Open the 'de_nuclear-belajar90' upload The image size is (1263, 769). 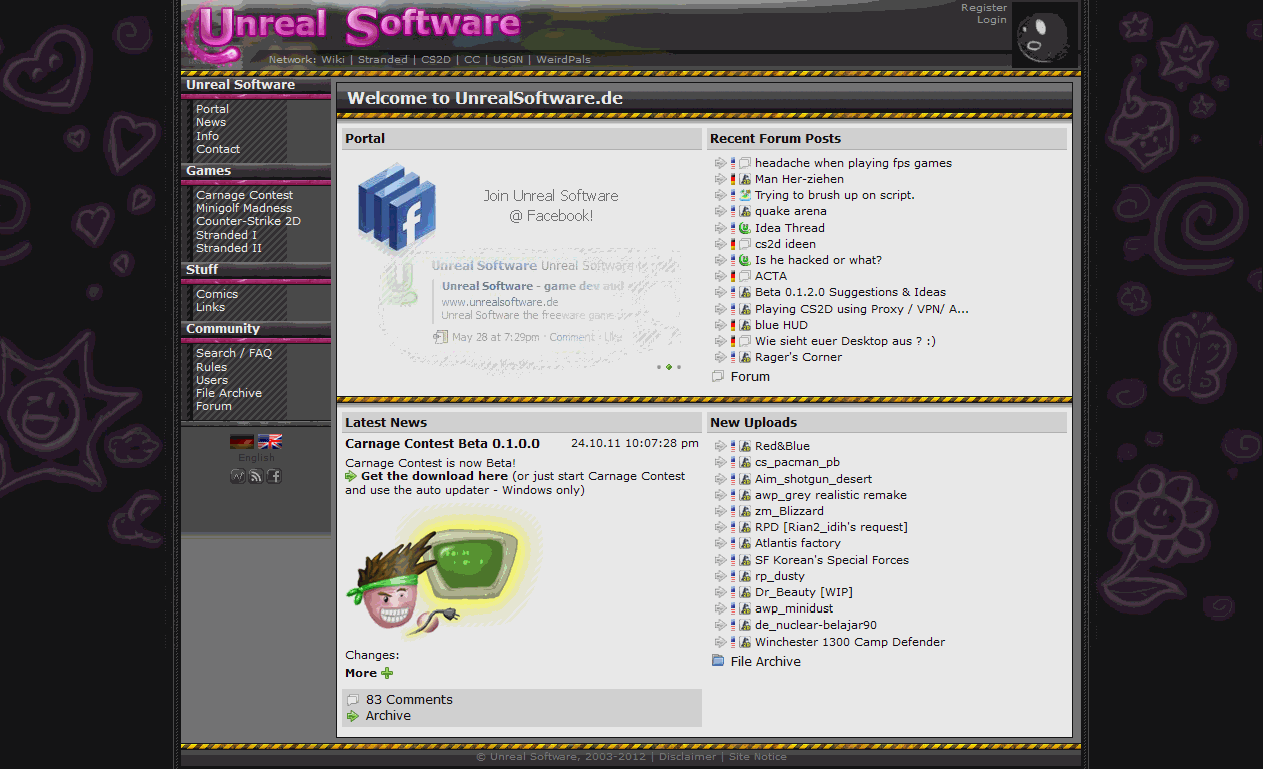click(x=816, y=625)
